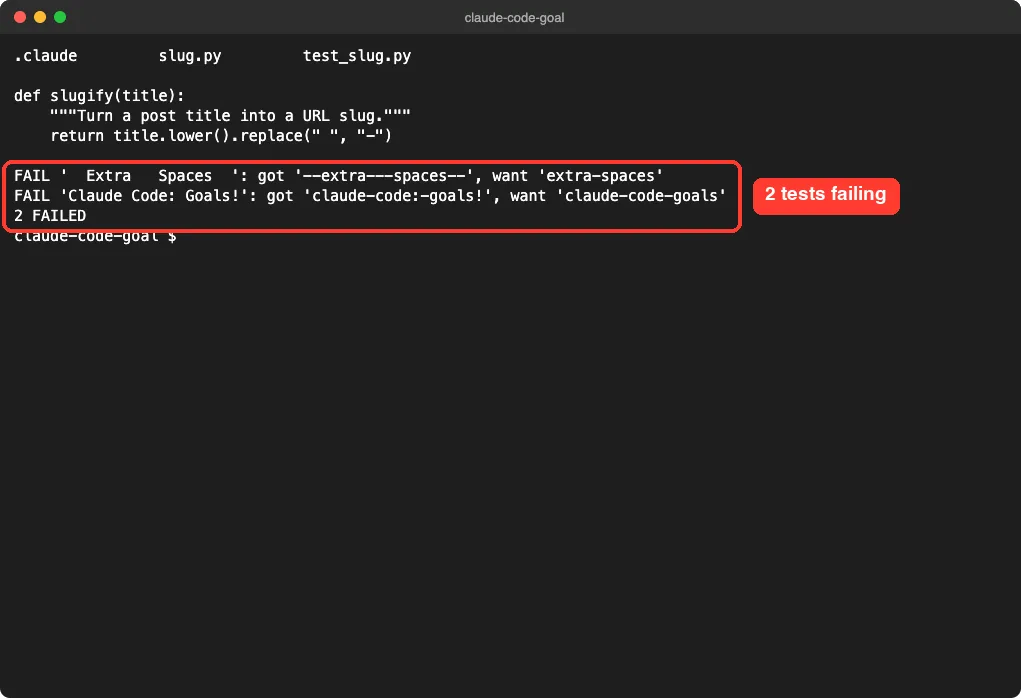Click the 'def slugify(title):' line
The image size is (1021, 698).
coord(99,96)
